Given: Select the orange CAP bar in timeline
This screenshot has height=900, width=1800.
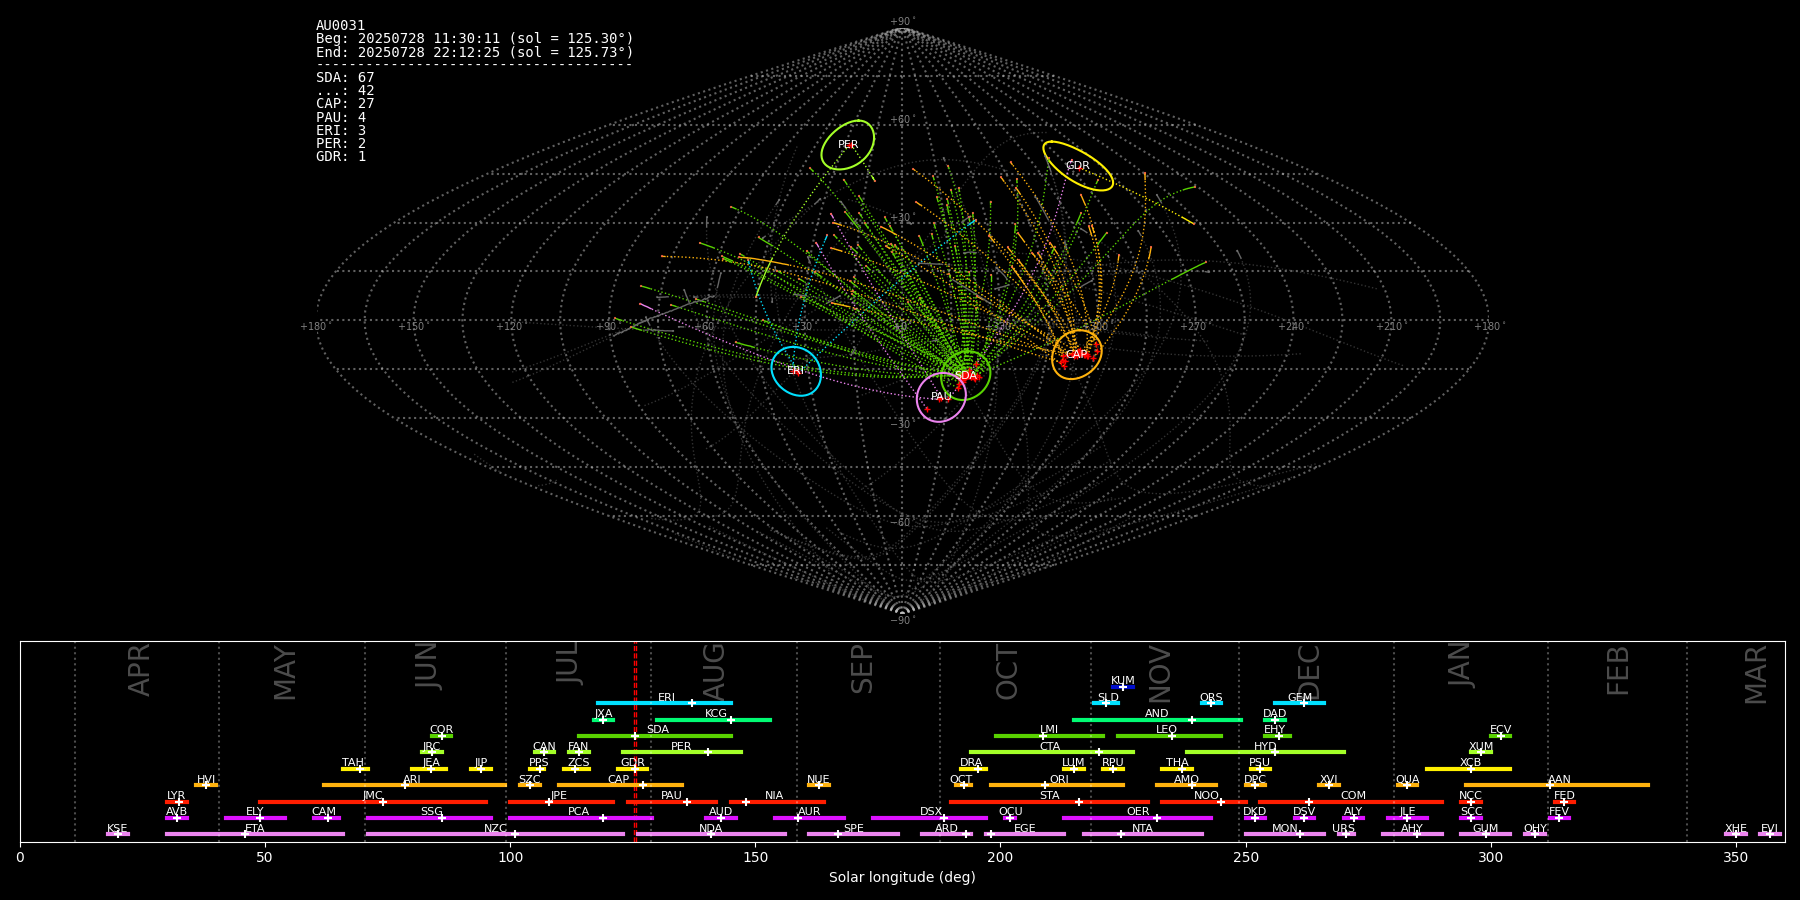Looking at the screenshot, I should 620,785.
